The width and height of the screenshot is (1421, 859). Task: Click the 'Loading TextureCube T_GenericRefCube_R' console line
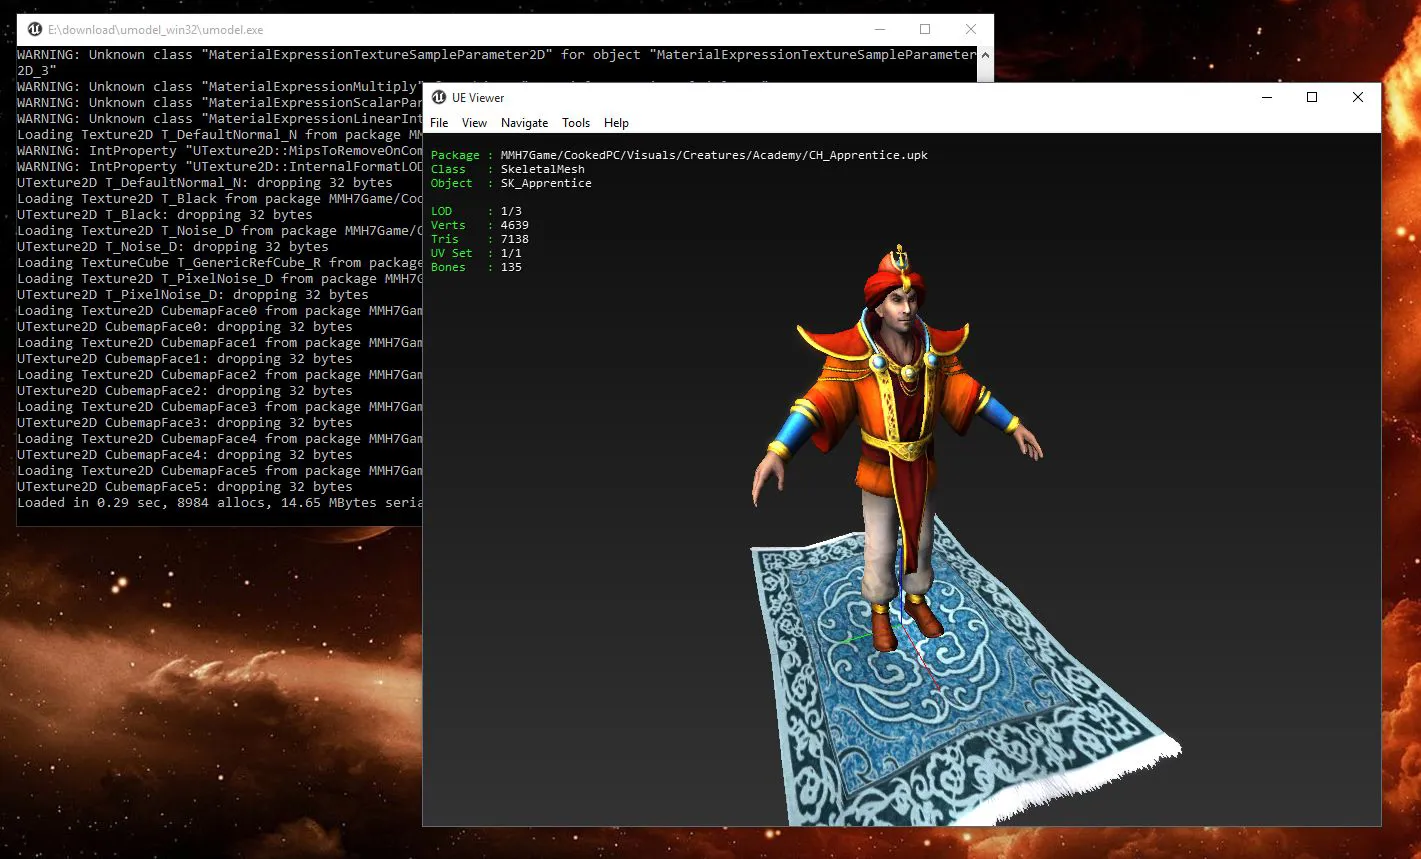(220, 263)
